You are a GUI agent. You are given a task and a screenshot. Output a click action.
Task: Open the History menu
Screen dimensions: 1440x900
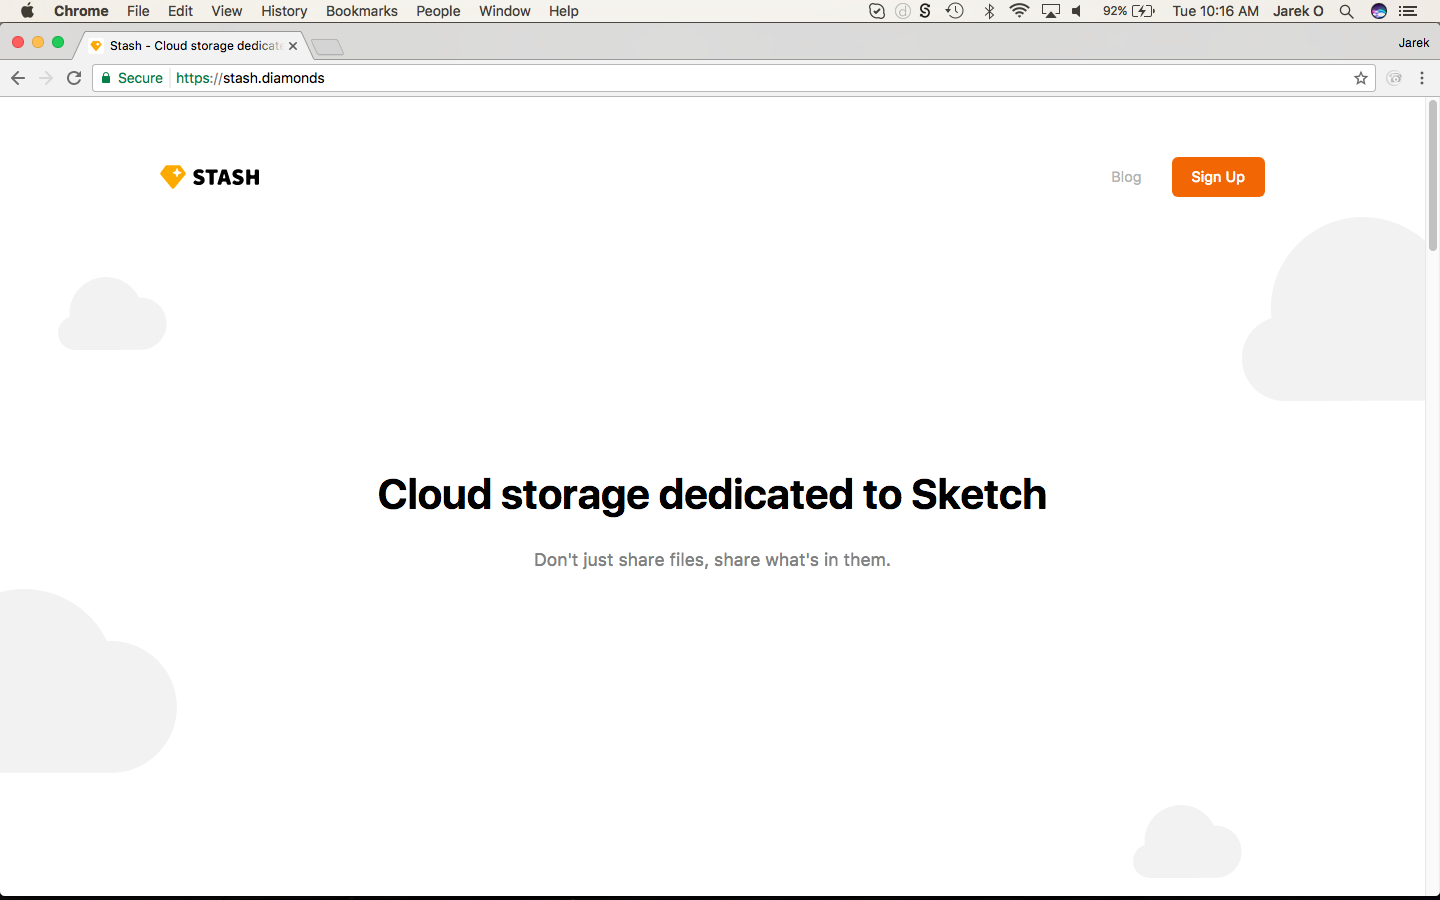[x=284, y=11]
